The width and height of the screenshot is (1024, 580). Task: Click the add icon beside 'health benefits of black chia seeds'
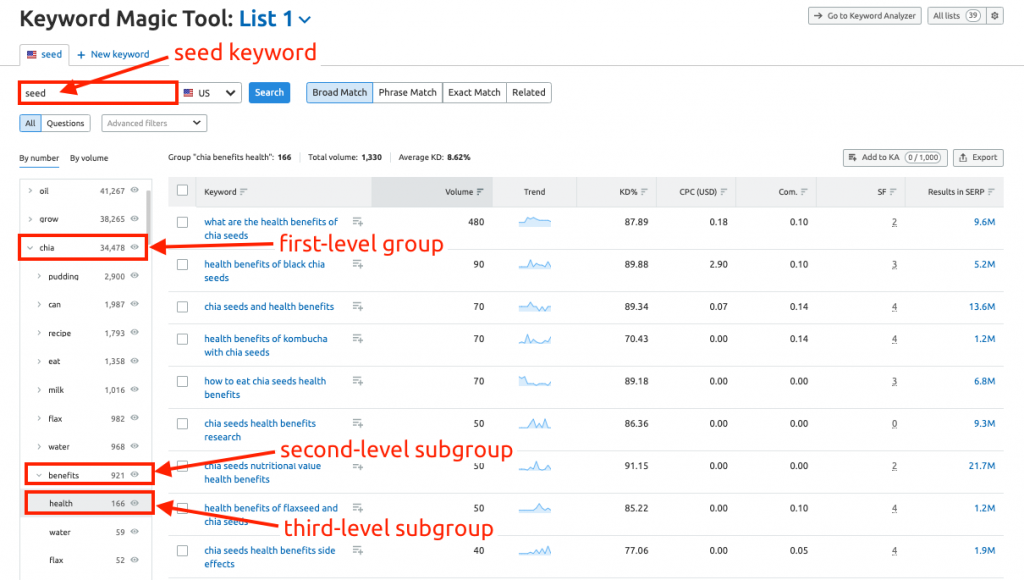pyautogui.click(x=358, y=265)
